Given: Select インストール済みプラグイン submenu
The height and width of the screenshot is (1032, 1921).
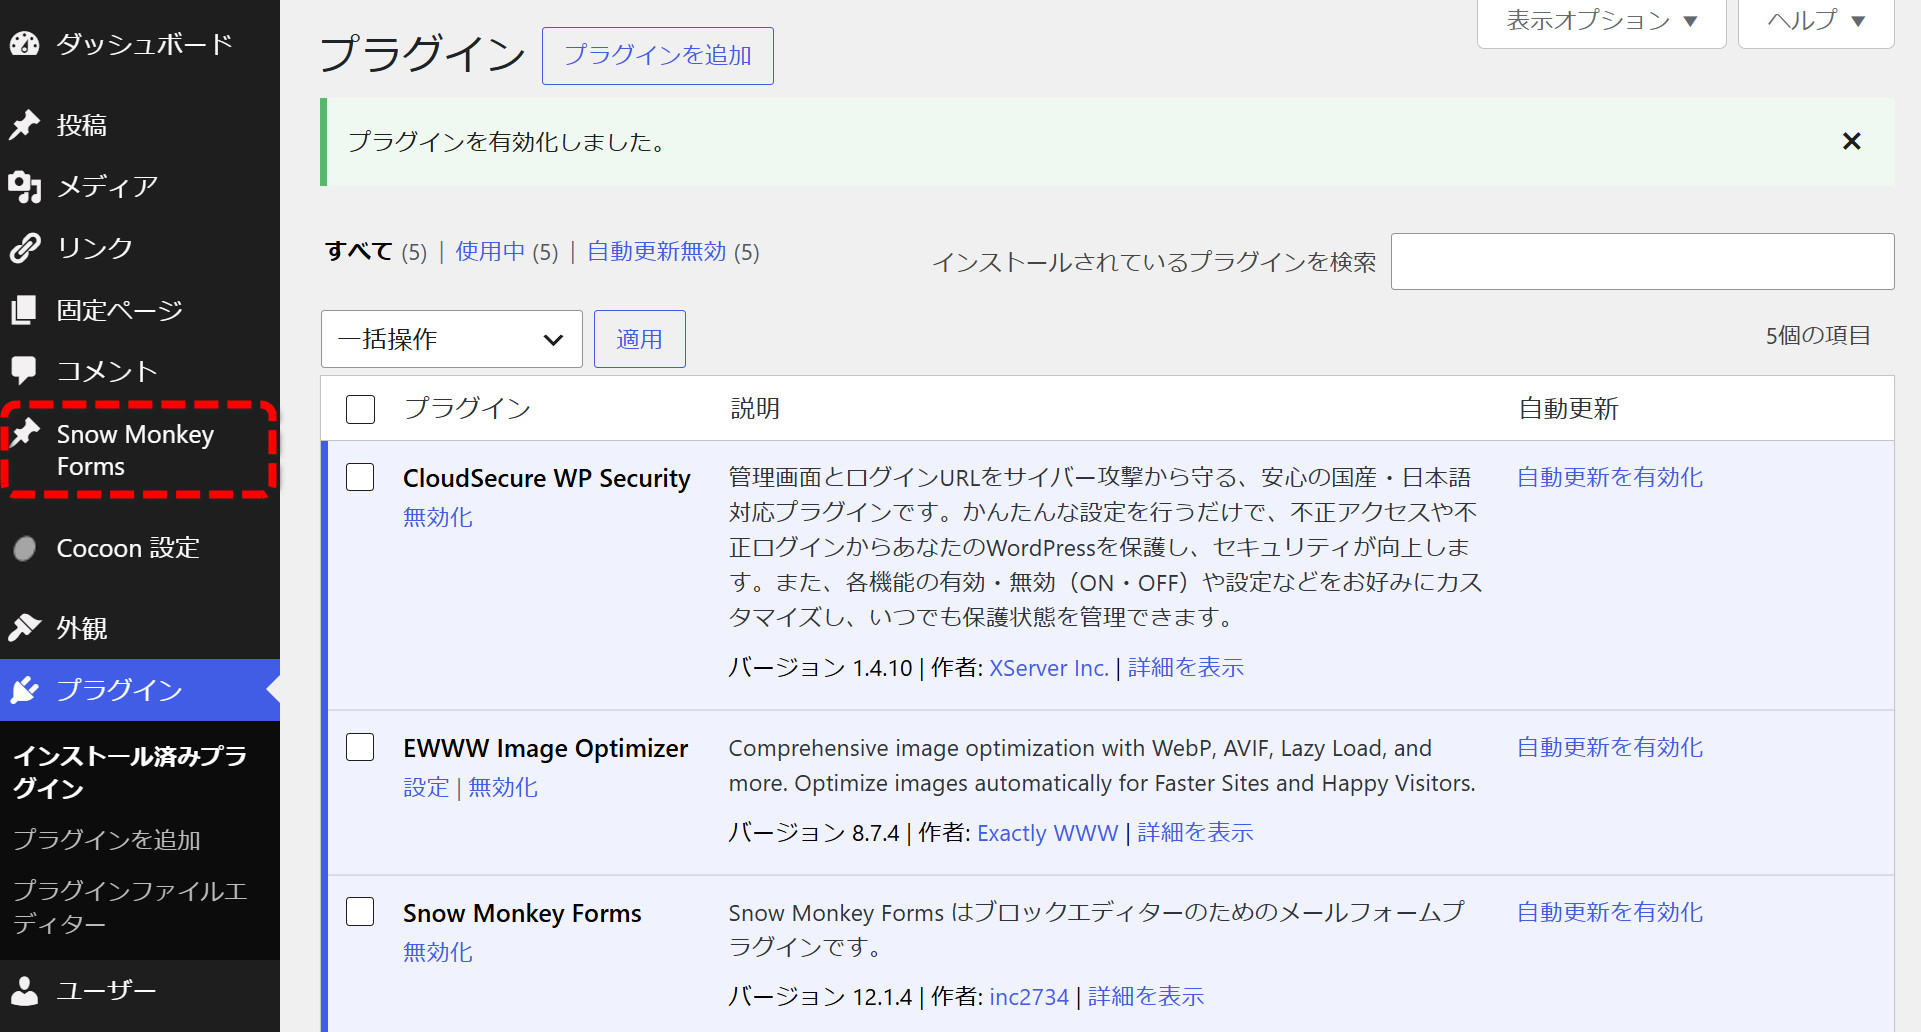Looking at the screenshot, I should 130,772.
